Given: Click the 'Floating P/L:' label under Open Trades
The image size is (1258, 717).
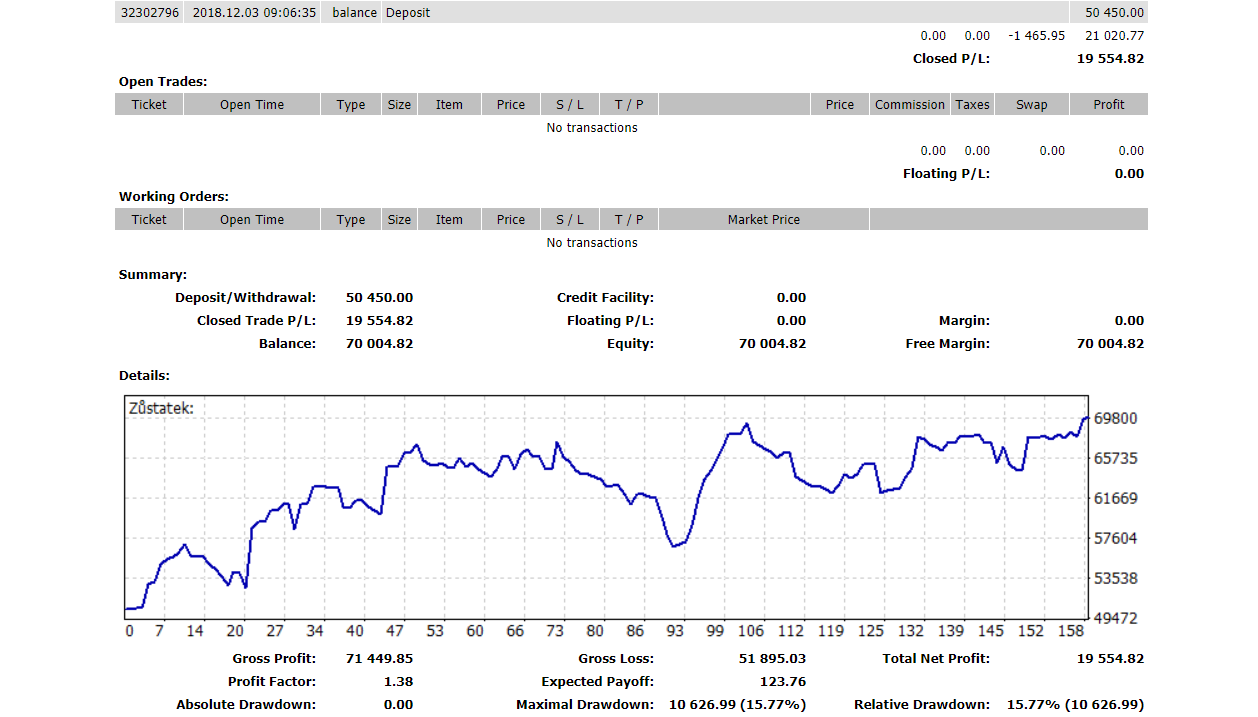Looking at the screenshot, I should (x=946, y=173).
